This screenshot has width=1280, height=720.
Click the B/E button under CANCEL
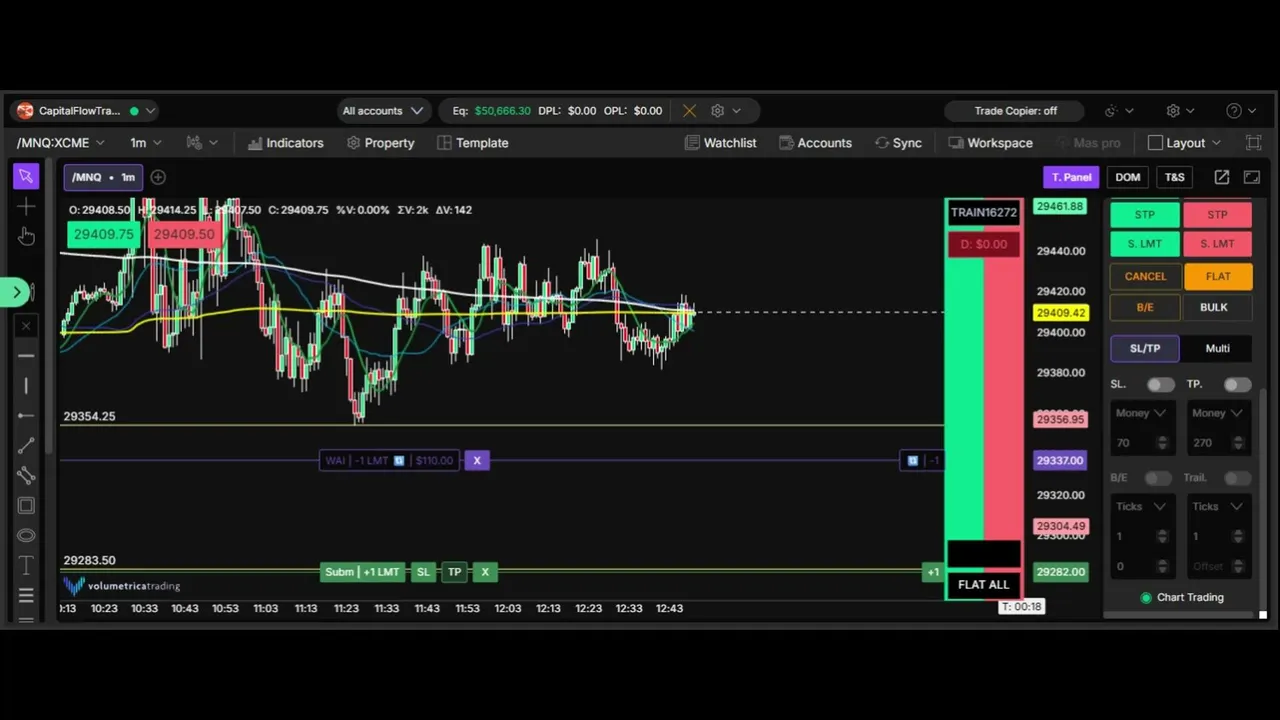pos(1145,307)
